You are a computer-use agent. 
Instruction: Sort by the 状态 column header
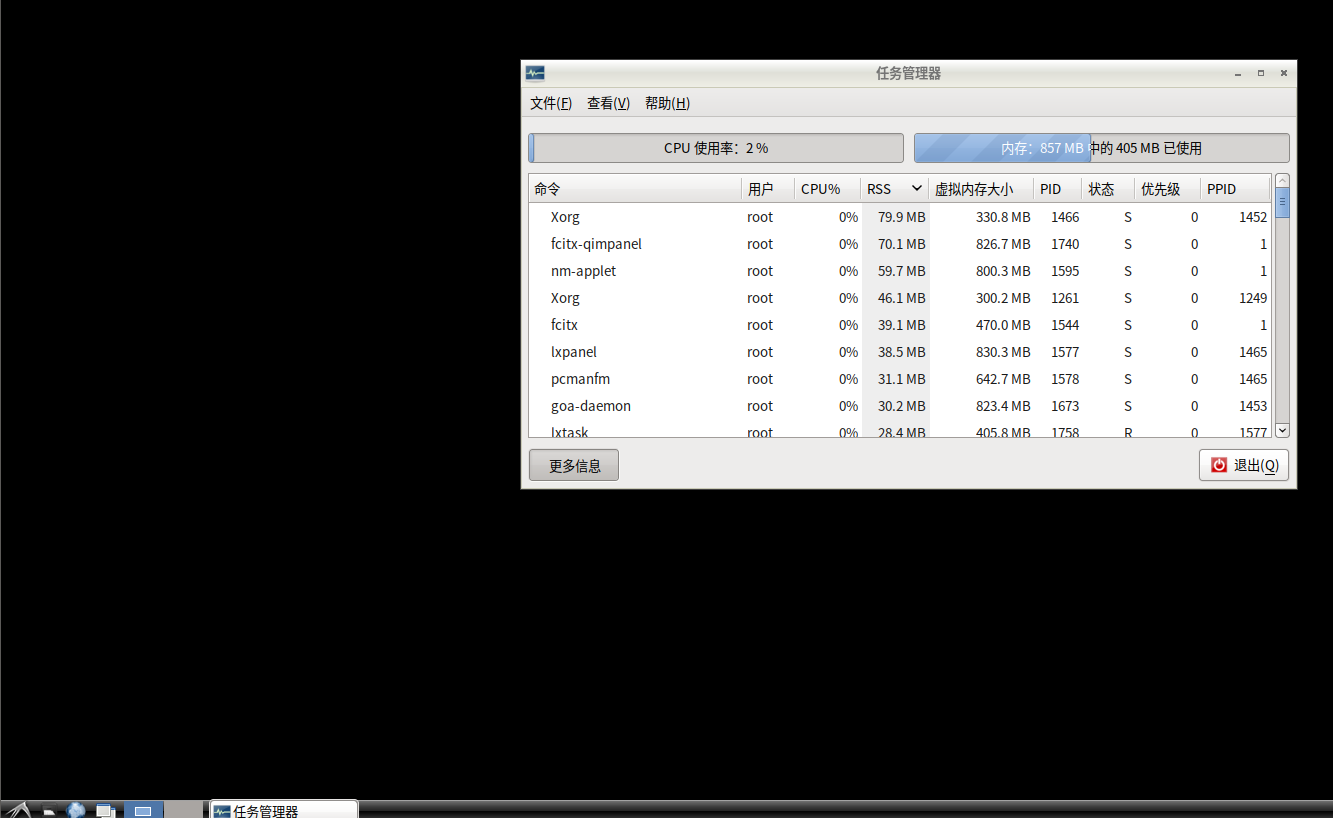tap(1108, 189)
